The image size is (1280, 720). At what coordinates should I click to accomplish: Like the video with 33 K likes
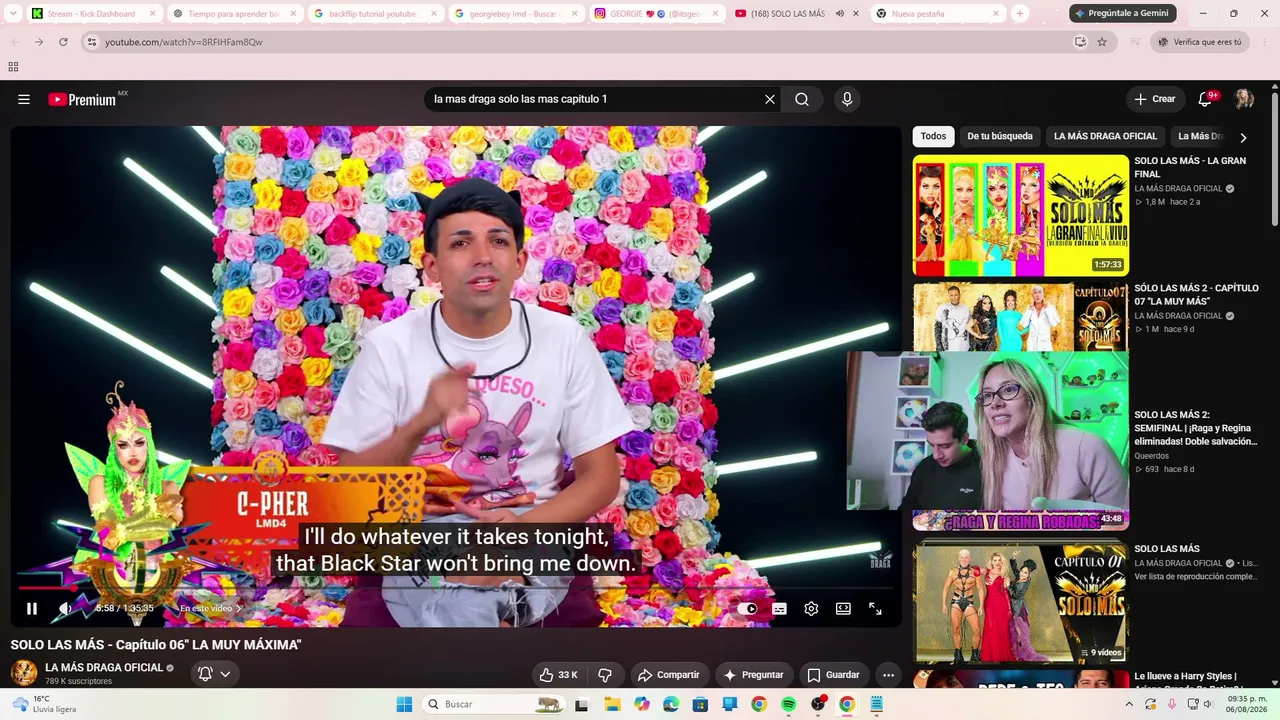[x=558, y=675]
